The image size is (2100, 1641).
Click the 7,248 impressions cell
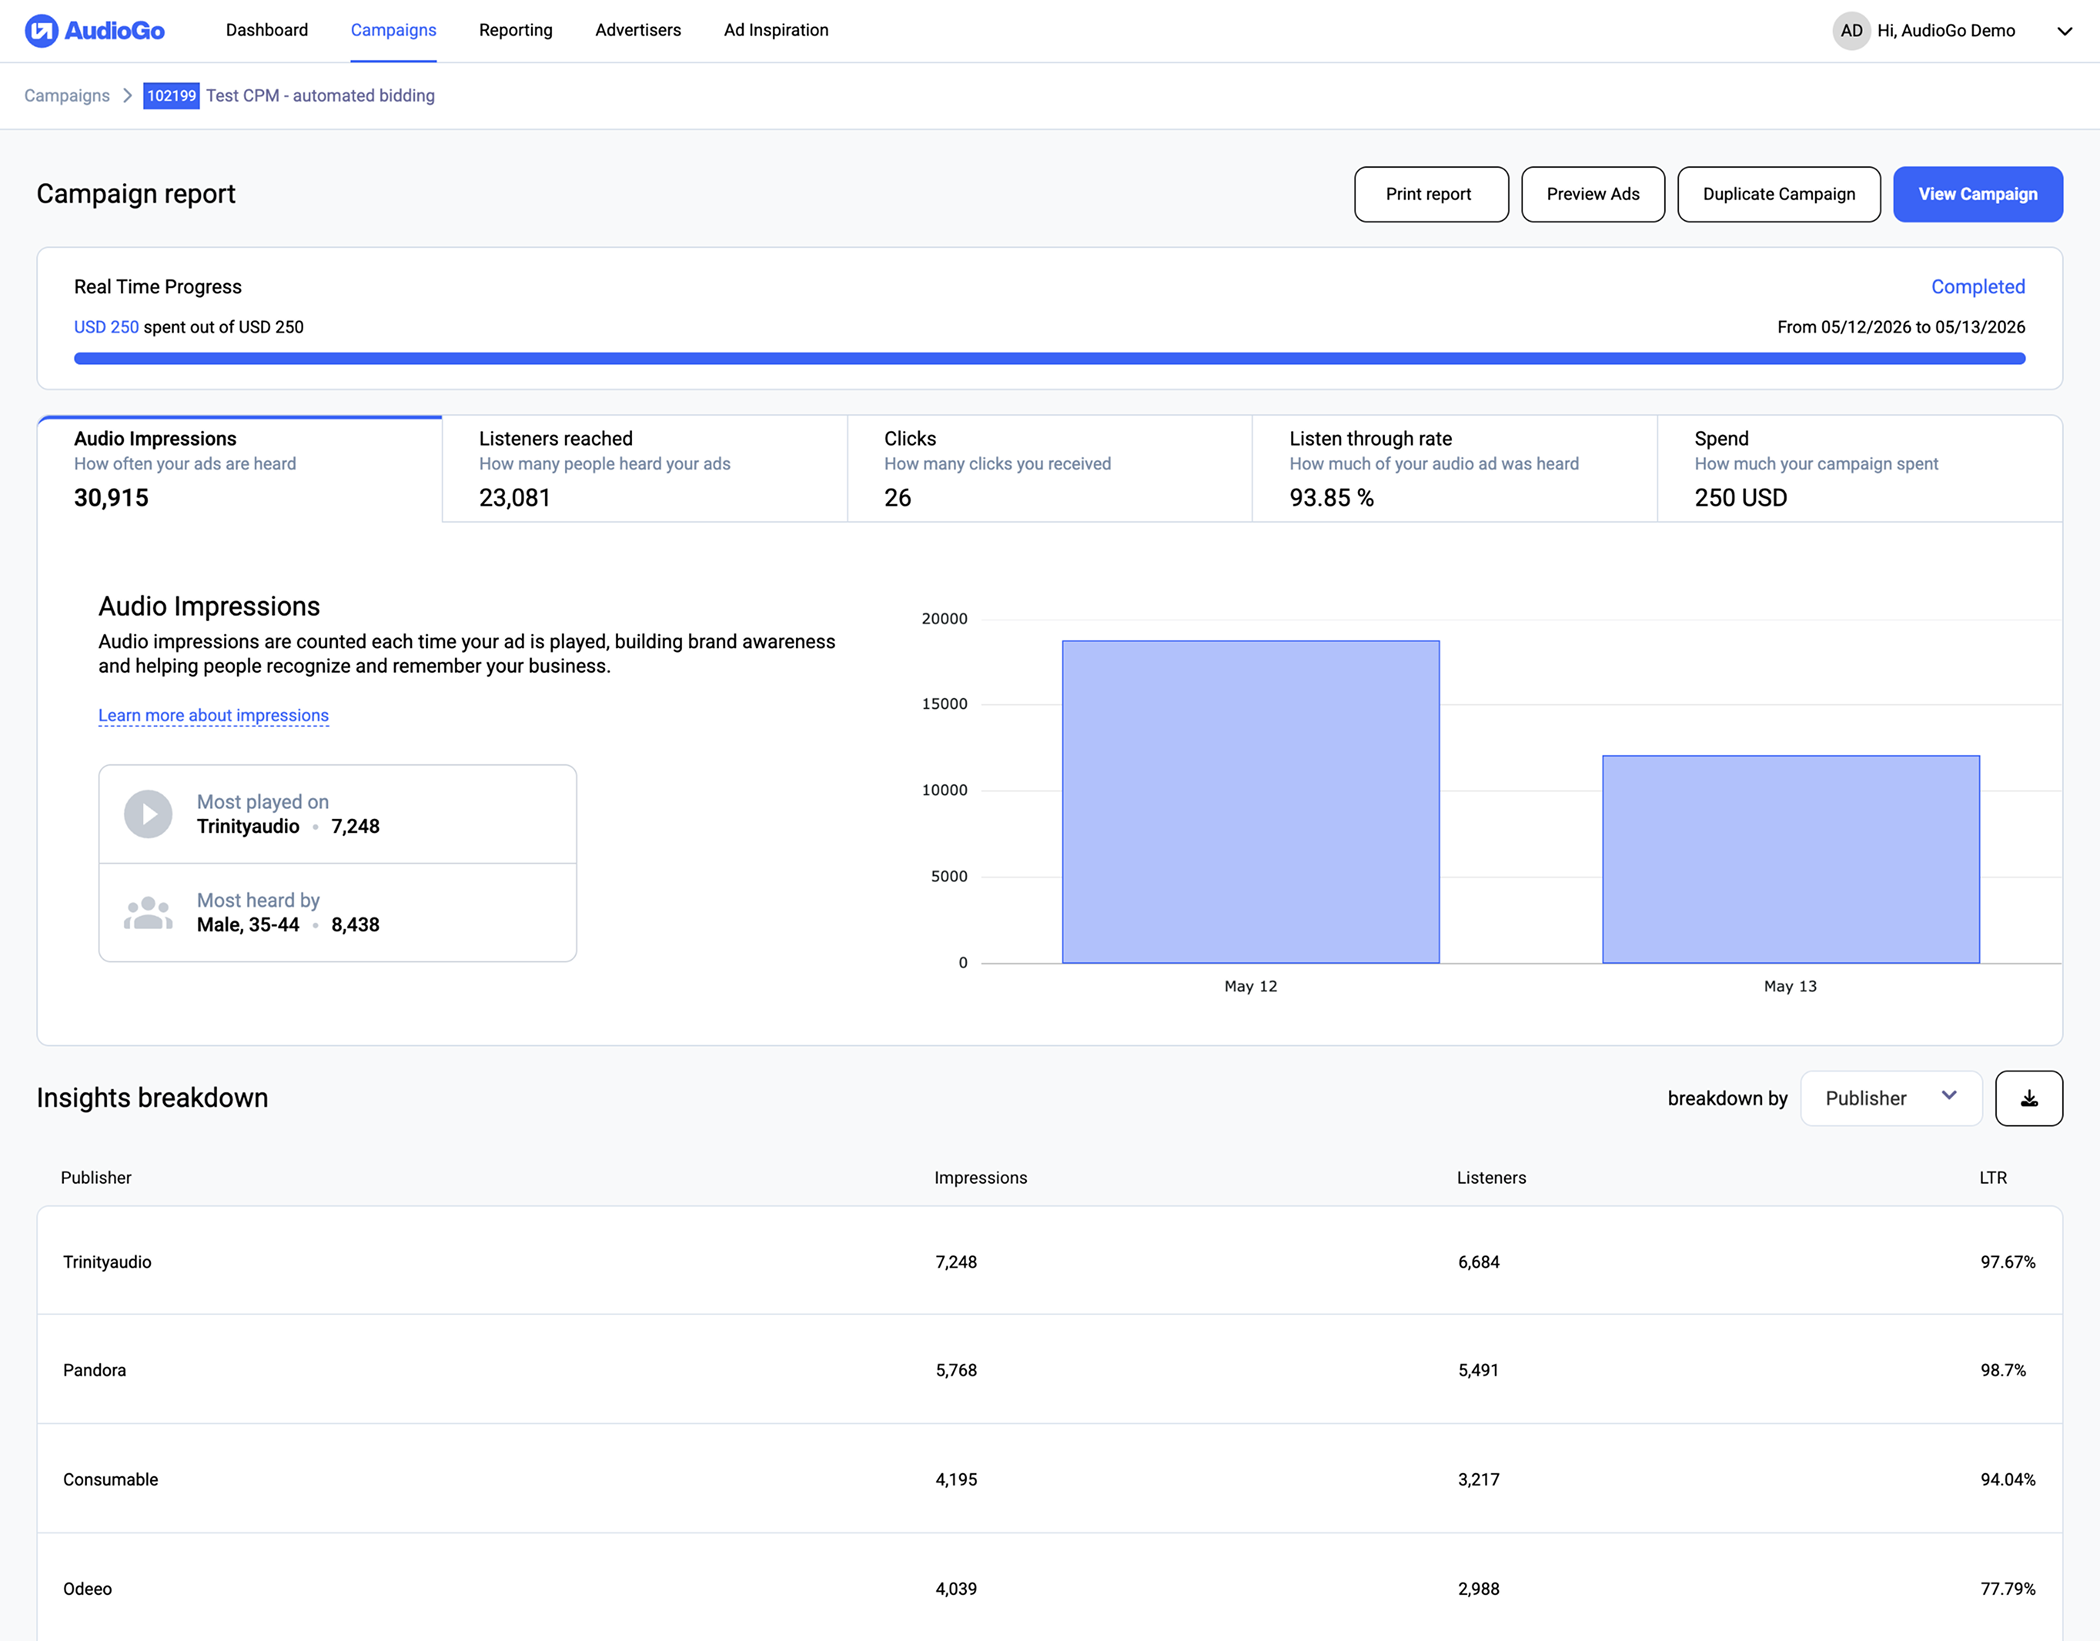(x=956, y=1262)
